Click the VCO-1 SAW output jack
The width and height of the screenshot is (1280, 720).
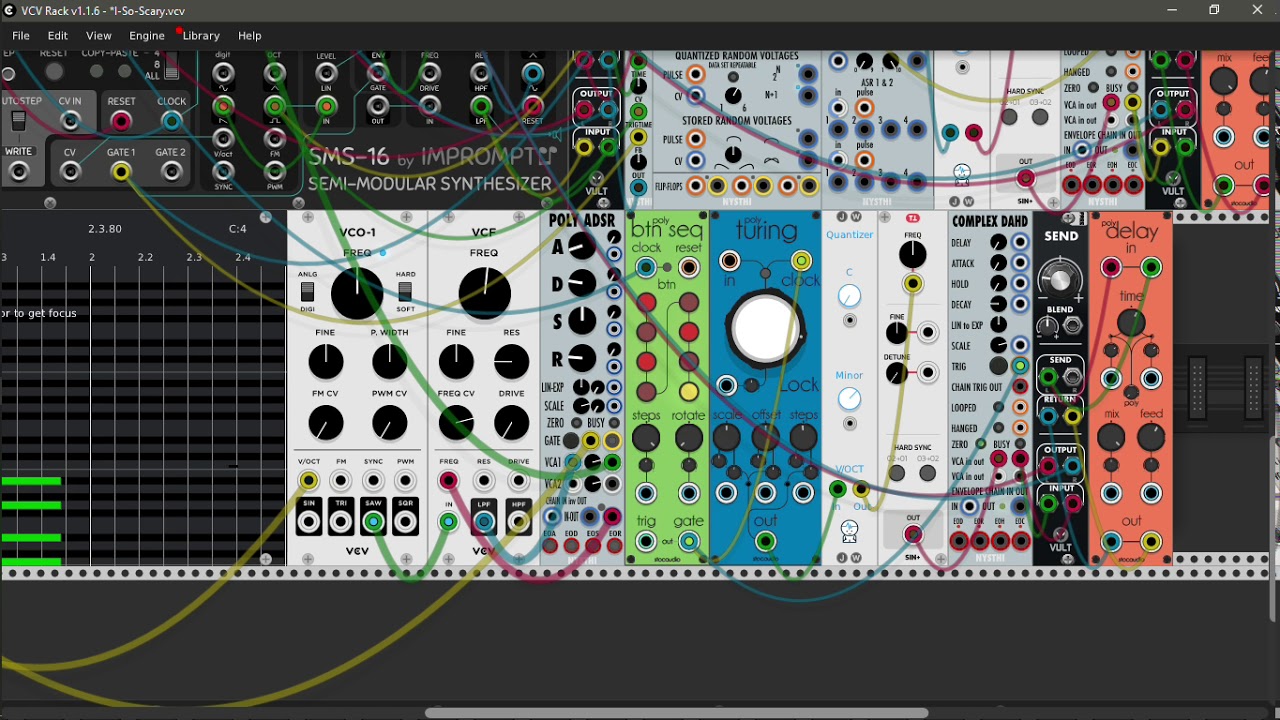pyautogui.click(x=373, y=522)
